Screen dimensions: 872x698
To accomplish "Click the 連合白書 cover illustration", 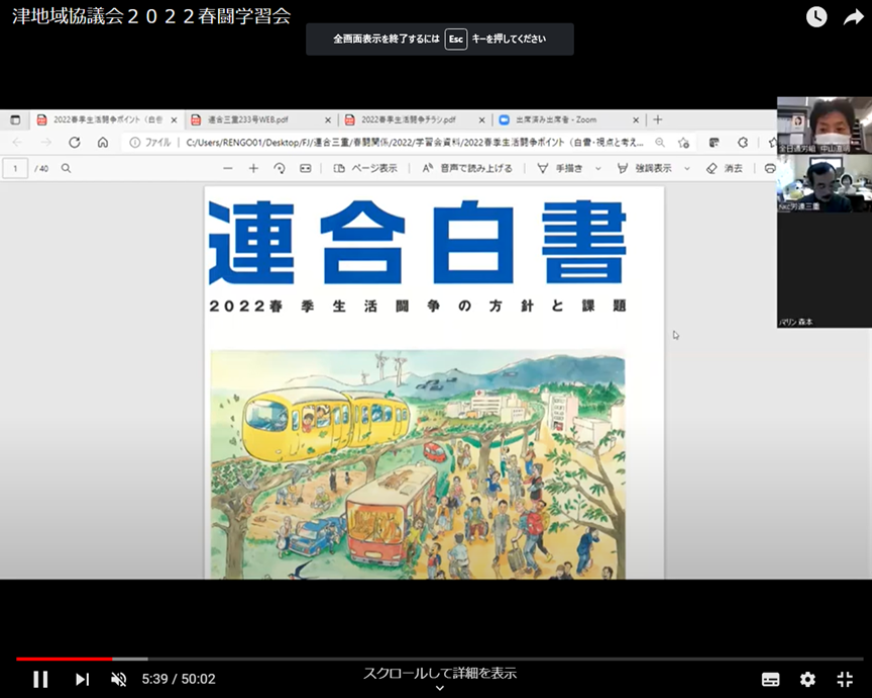I will point(418,464).
